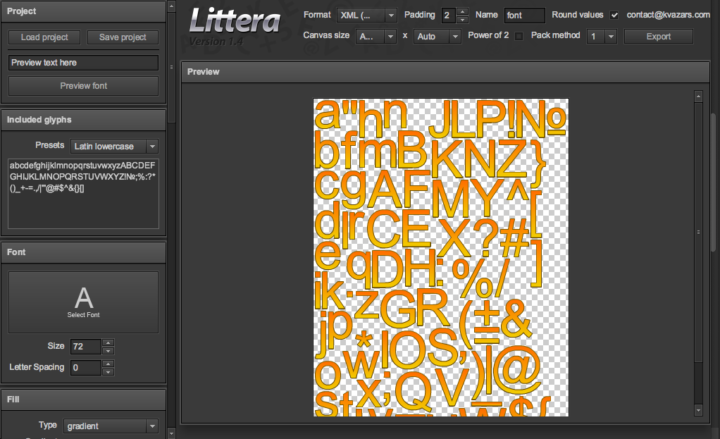Decrease font Size with down arrow
This screenshot has height=439, width=720.
[108, 351]
